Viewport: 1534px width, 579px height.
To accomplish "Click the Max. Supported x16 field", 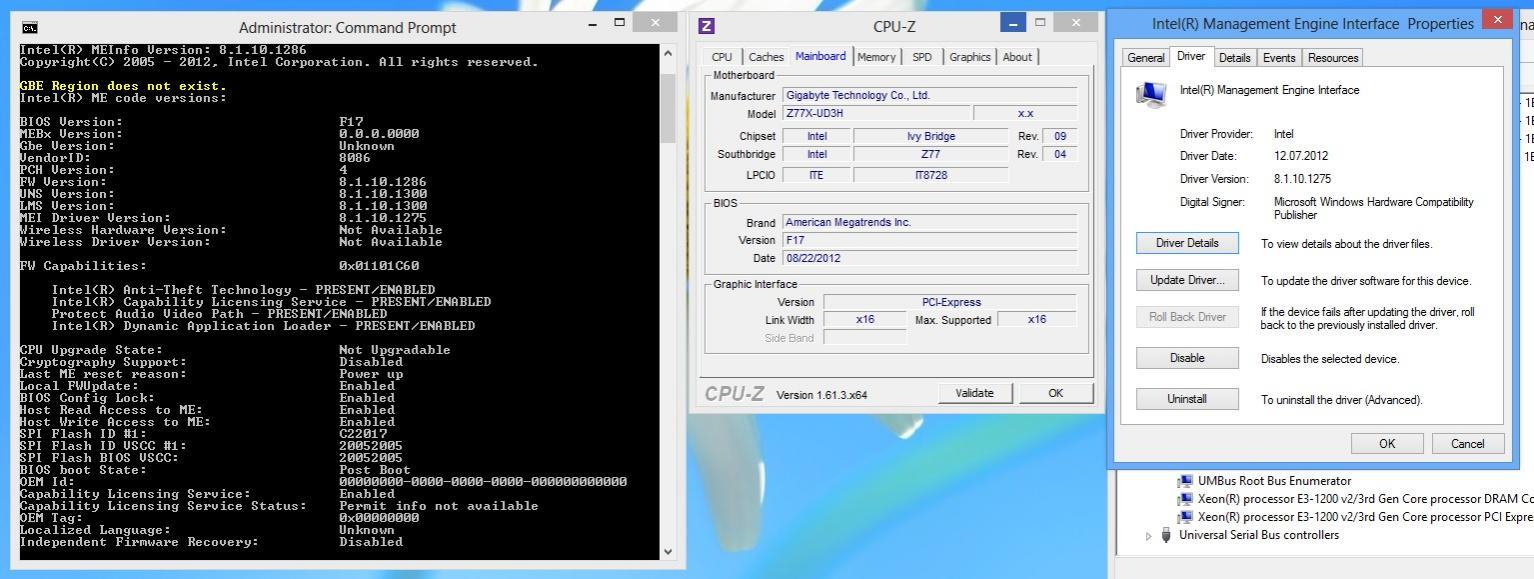I will pos(1037,320).
